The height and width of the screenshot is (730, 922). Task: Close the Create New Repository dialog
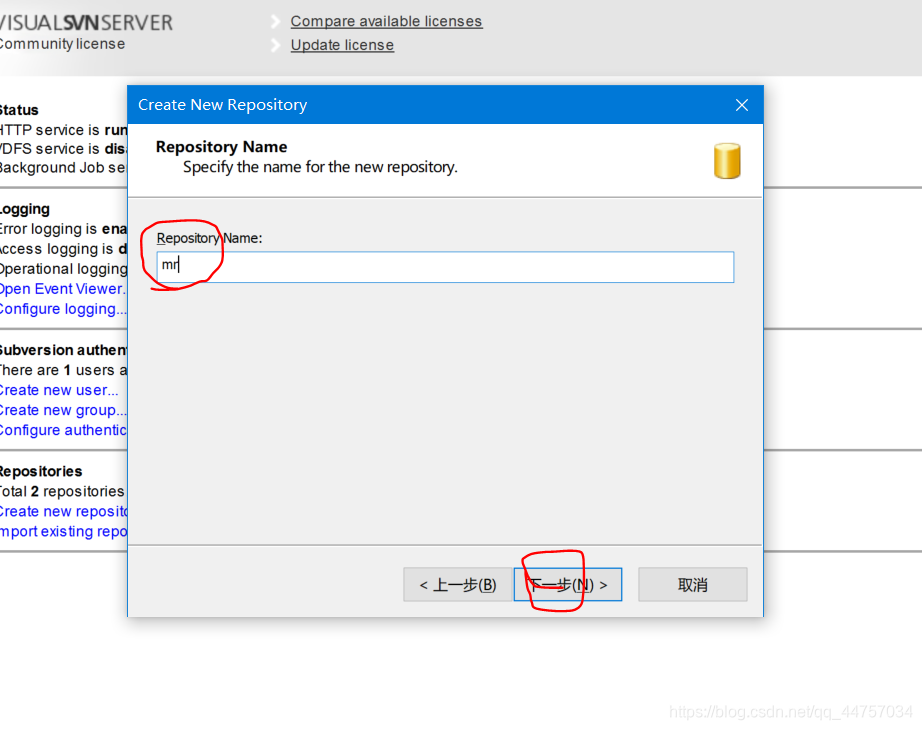point(741,105)
